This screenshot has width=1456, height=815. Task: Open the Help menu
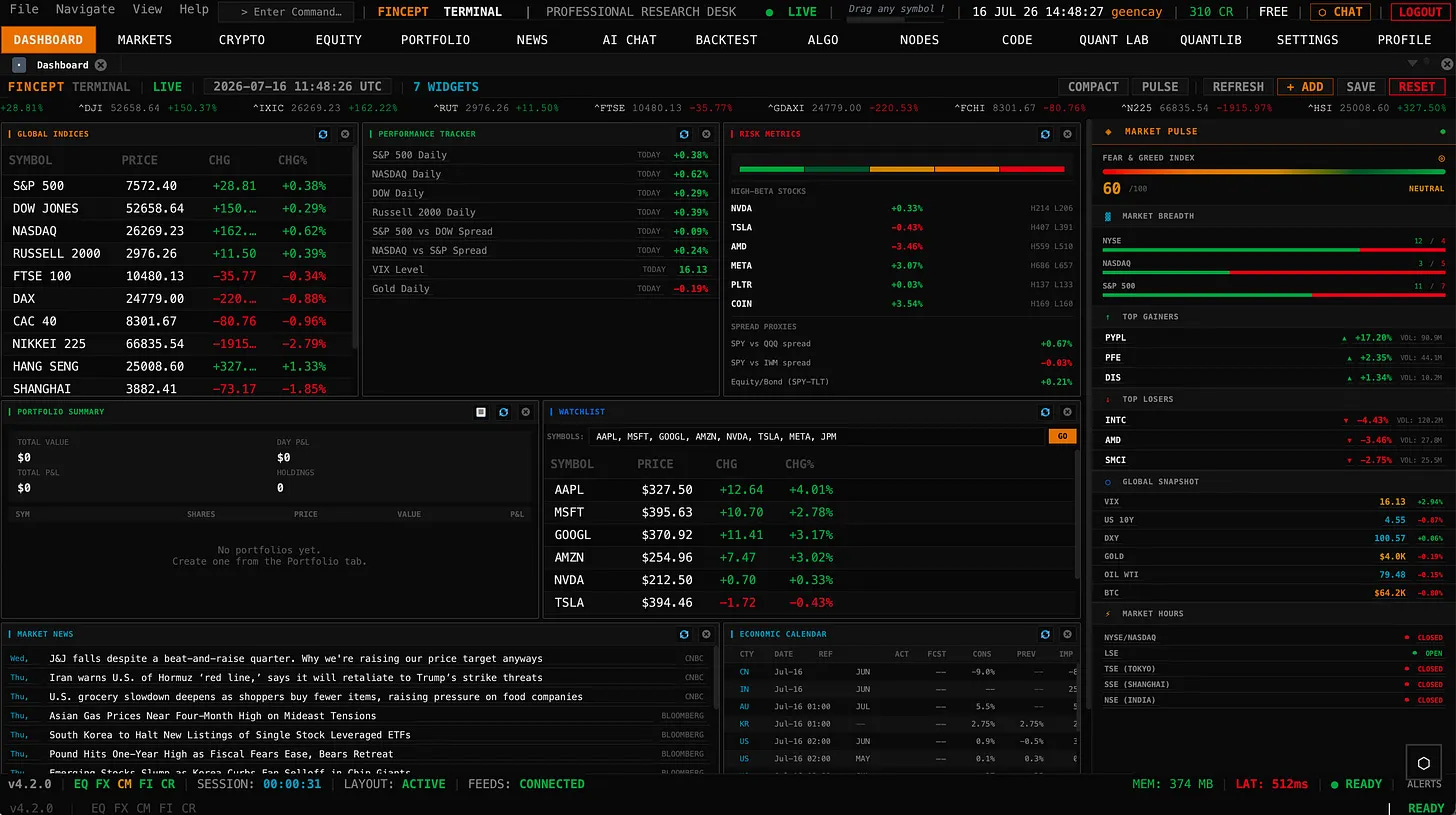pos(194,10)
